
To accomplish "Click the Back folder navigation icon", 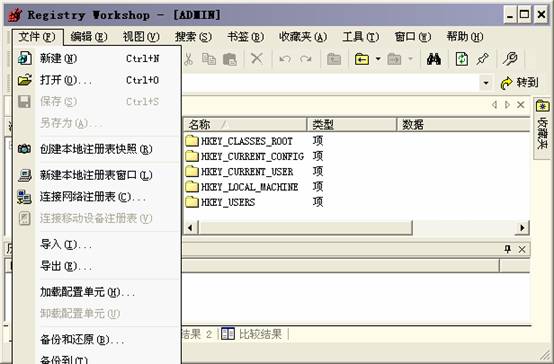I will pyautogui.click(x=362, y=59).
